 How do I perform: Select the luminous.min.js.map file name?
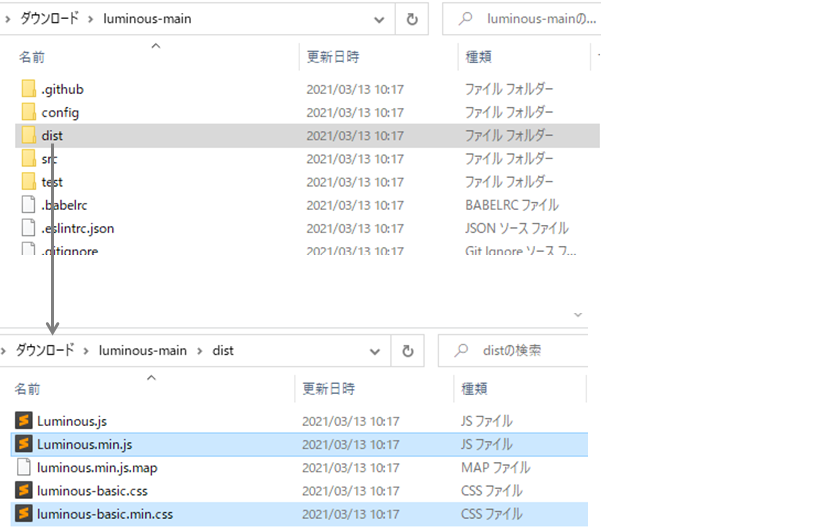point(97,467)
